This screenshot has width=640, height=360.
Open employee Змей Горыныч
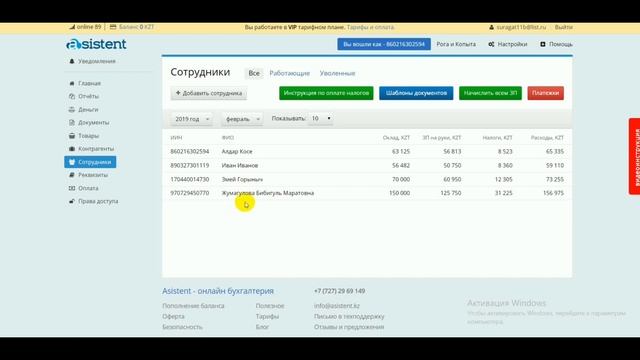point(242,179)
